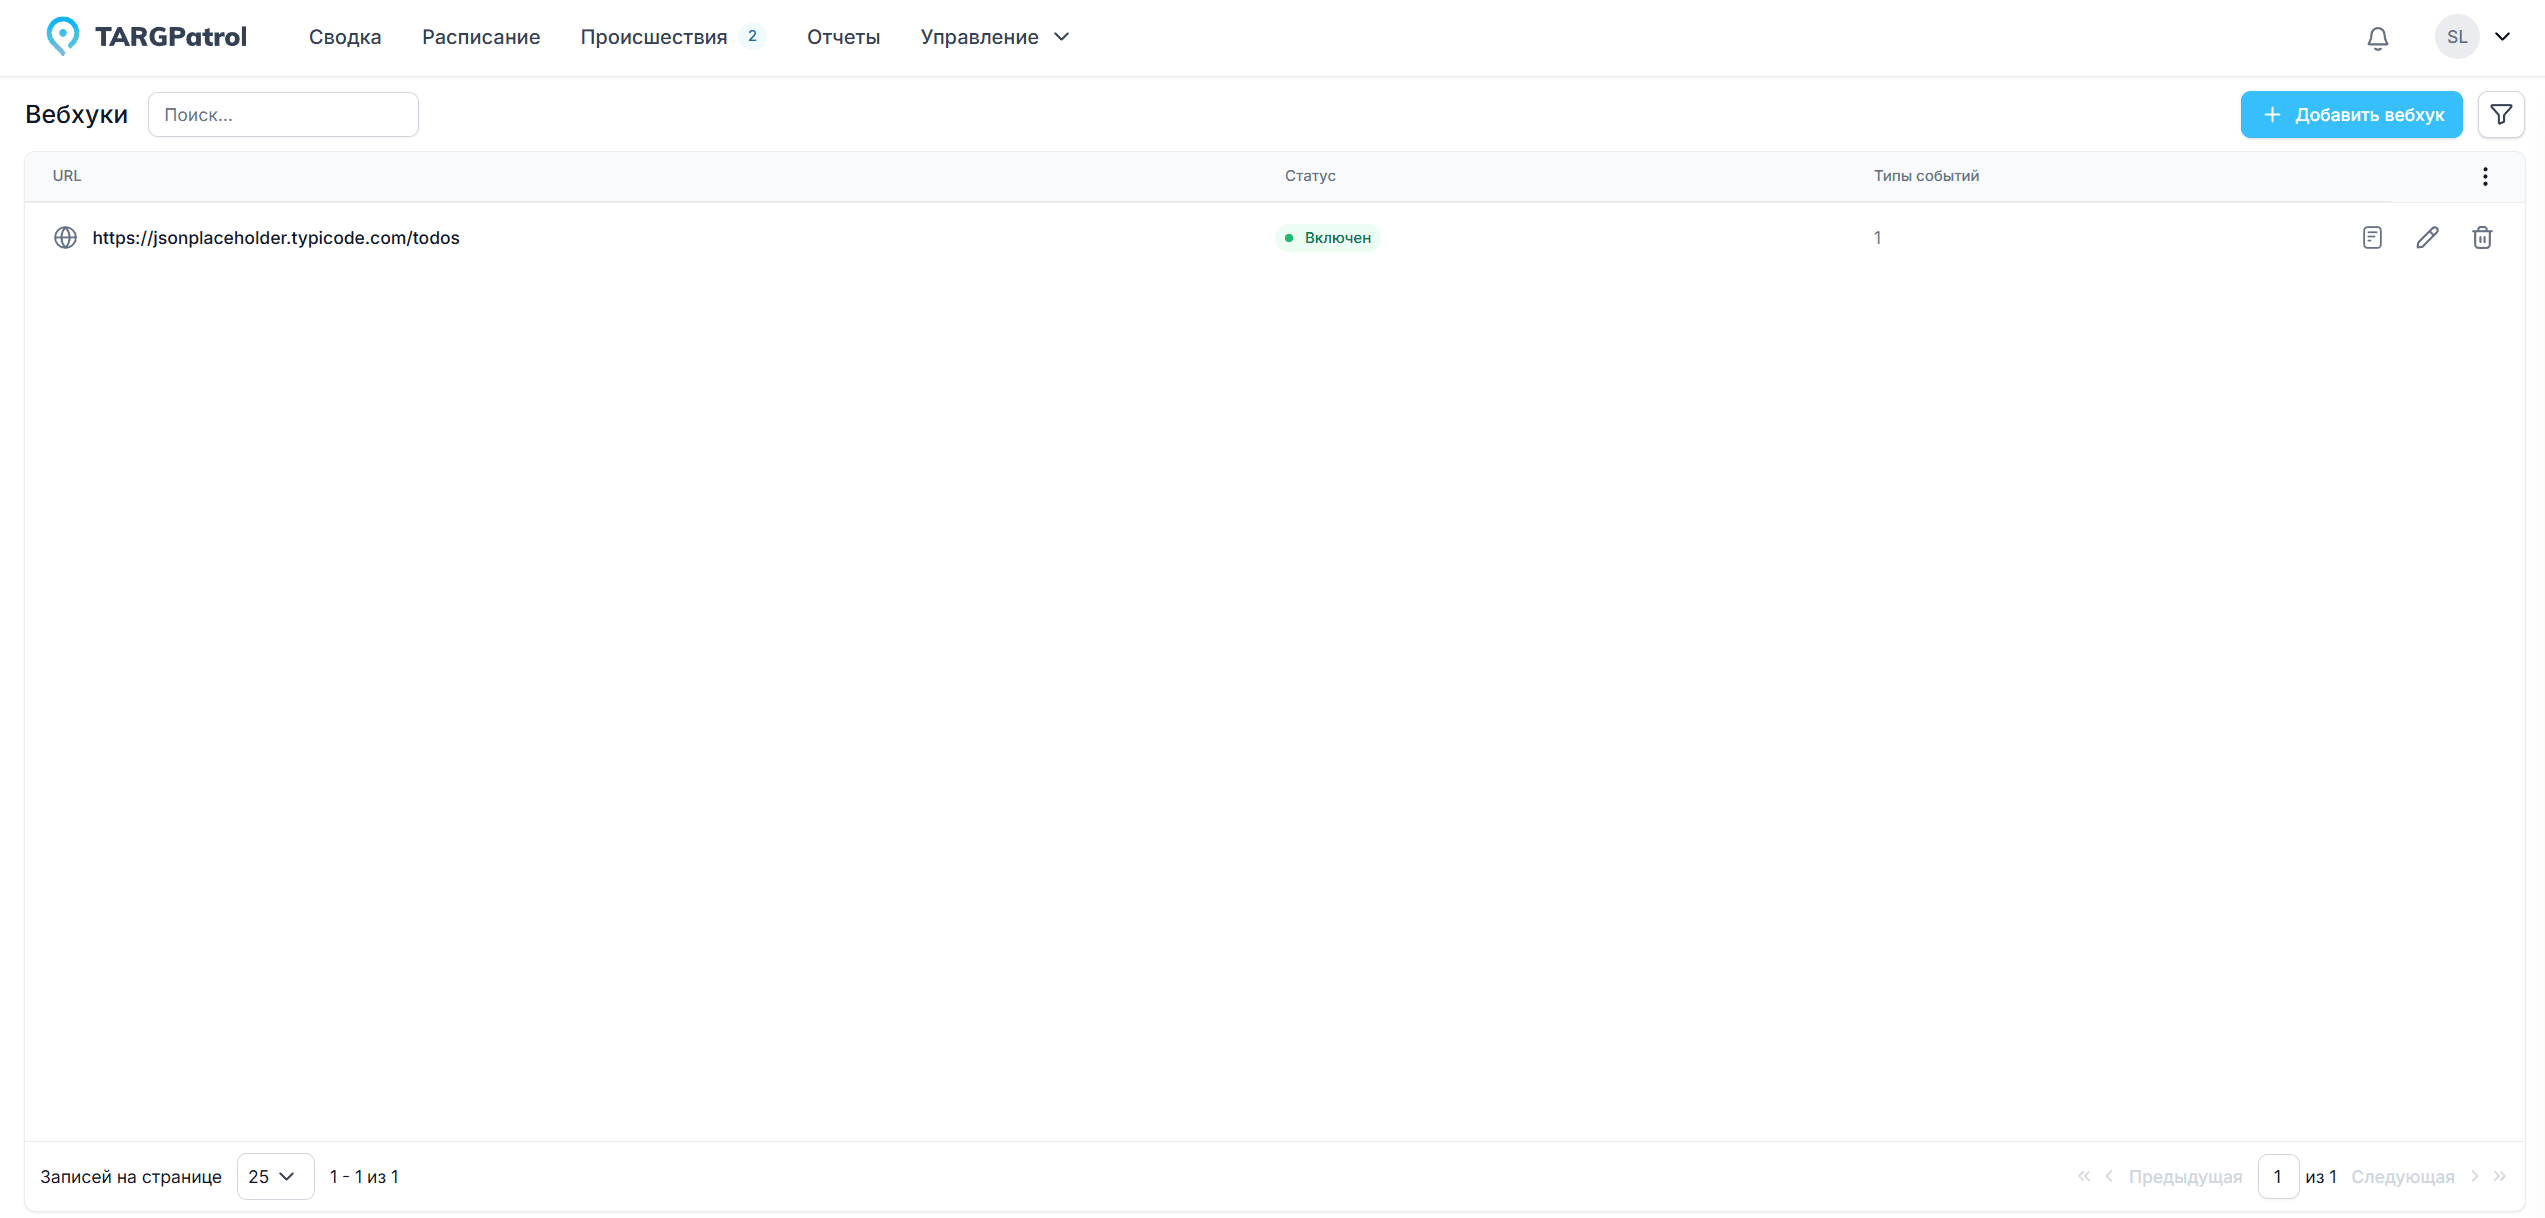Open the Расписание page
The height and width of the screenshot is (1218, 2545).
pyautogui.click(x=481, y=37)
